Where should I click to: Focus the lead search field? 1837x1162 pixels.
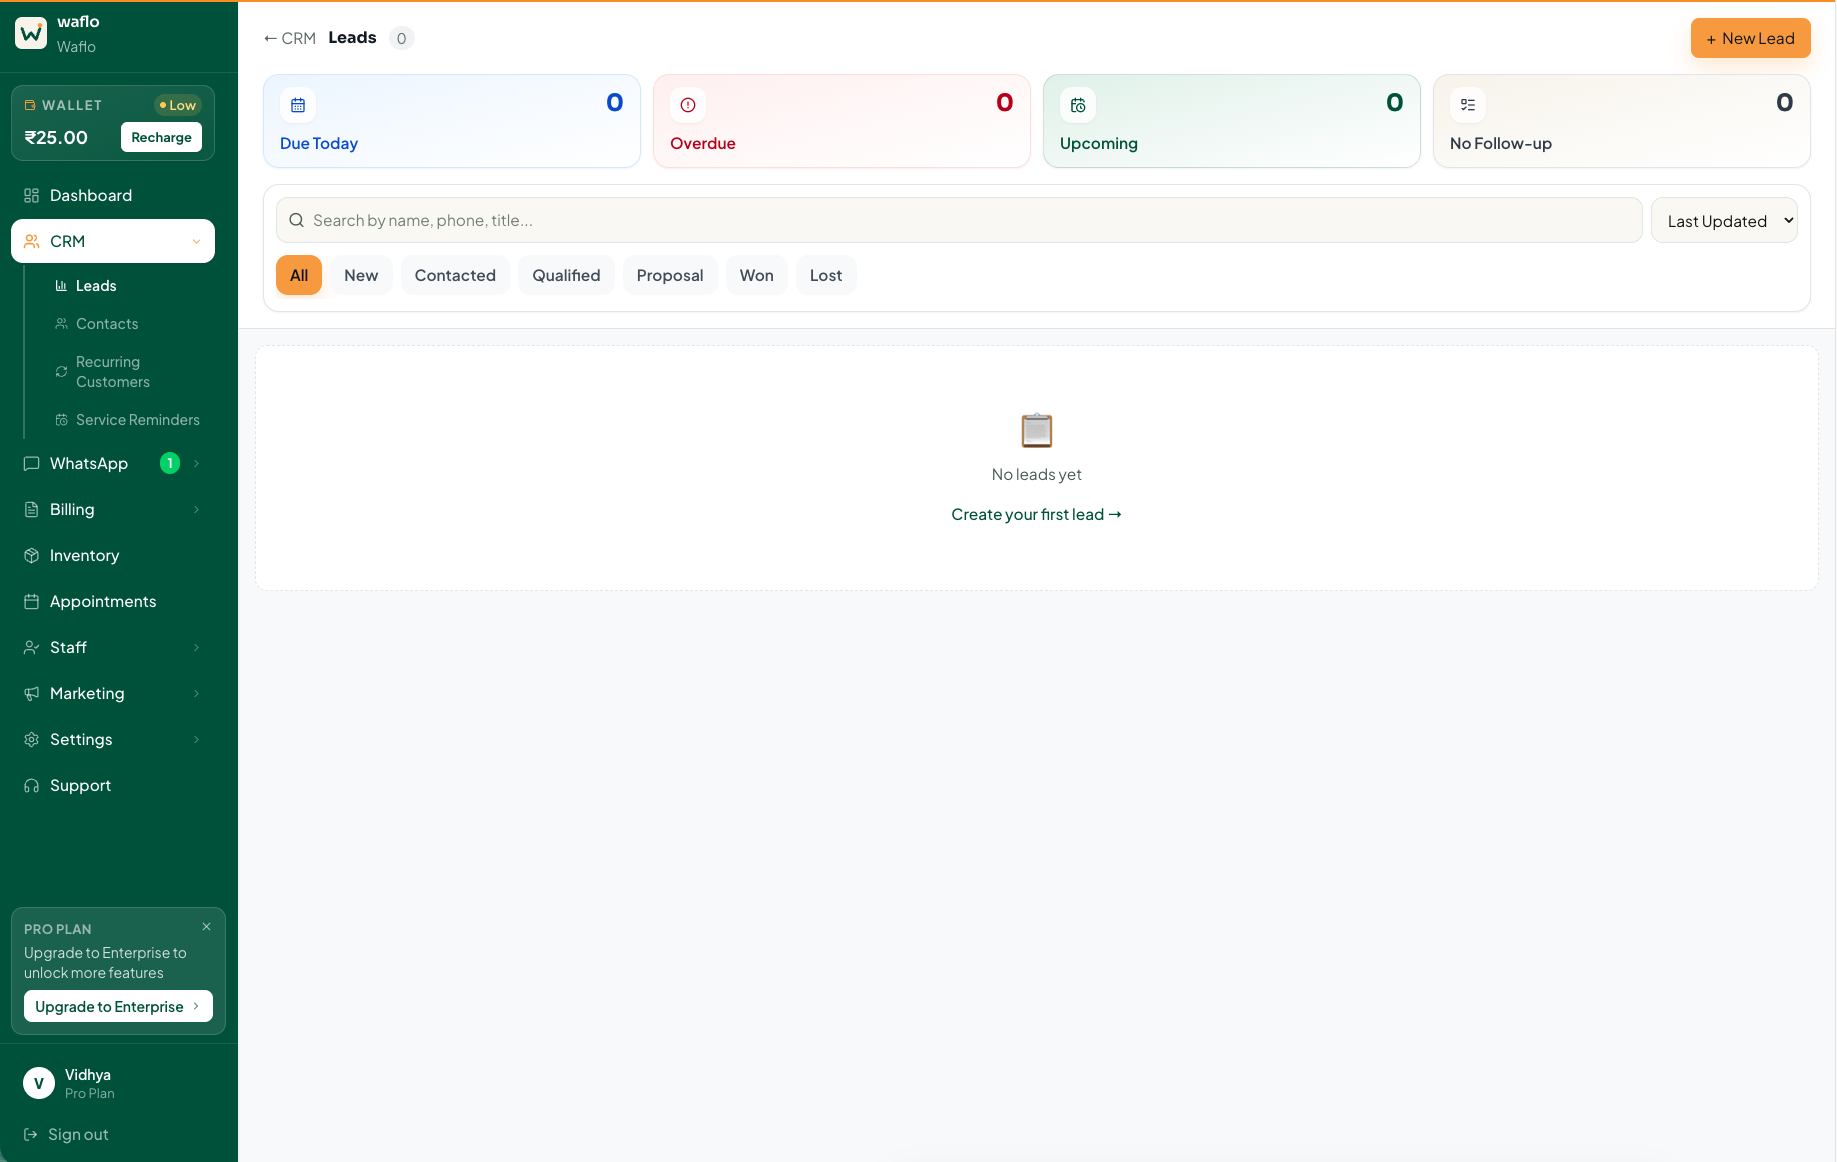click(x=959, y=220)
